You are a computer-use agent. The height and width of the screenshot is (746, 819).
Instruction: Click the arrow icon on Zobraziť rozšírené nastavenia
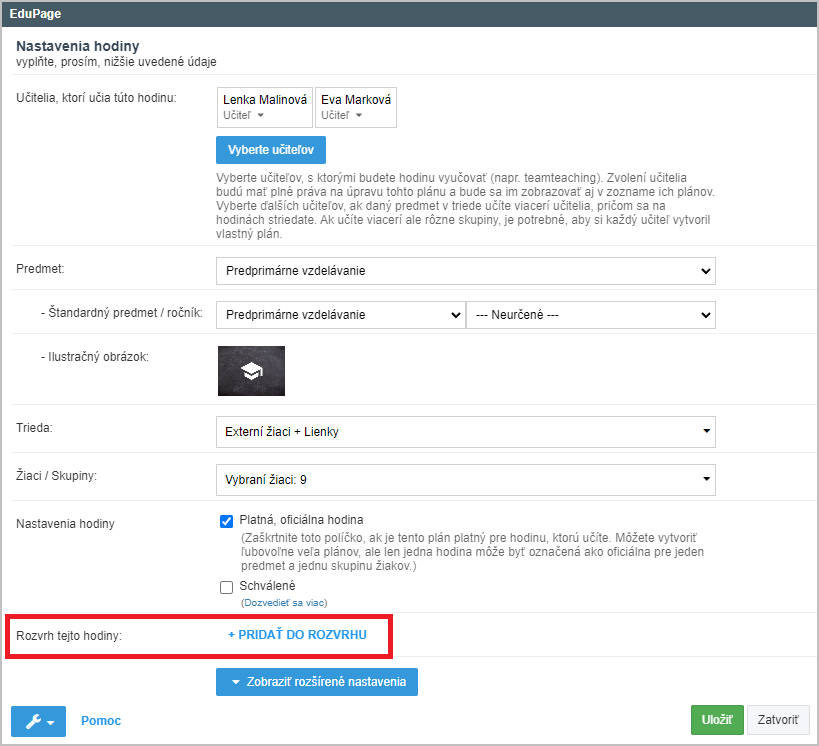(236, 682)
